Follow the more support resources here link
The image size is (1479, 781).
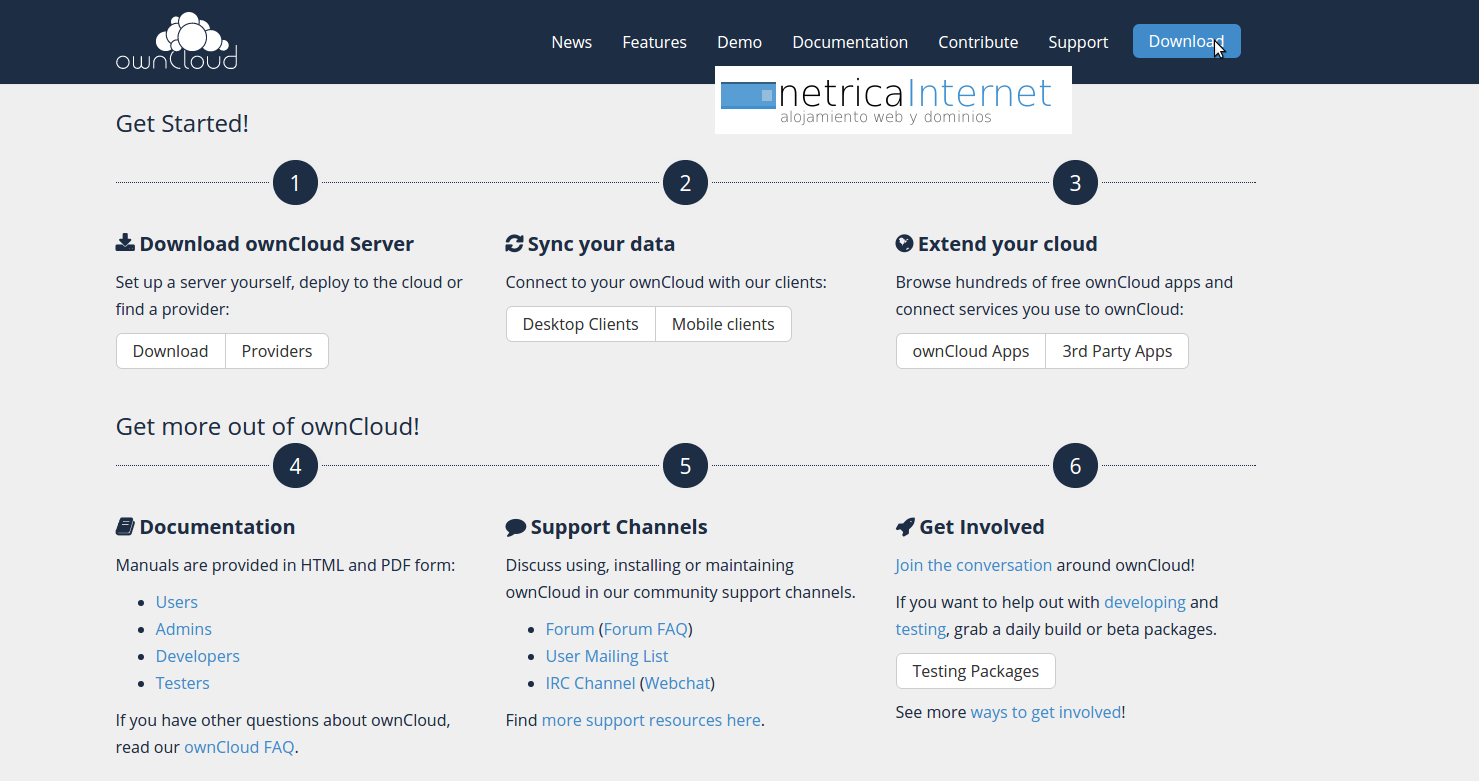point(651,720)
